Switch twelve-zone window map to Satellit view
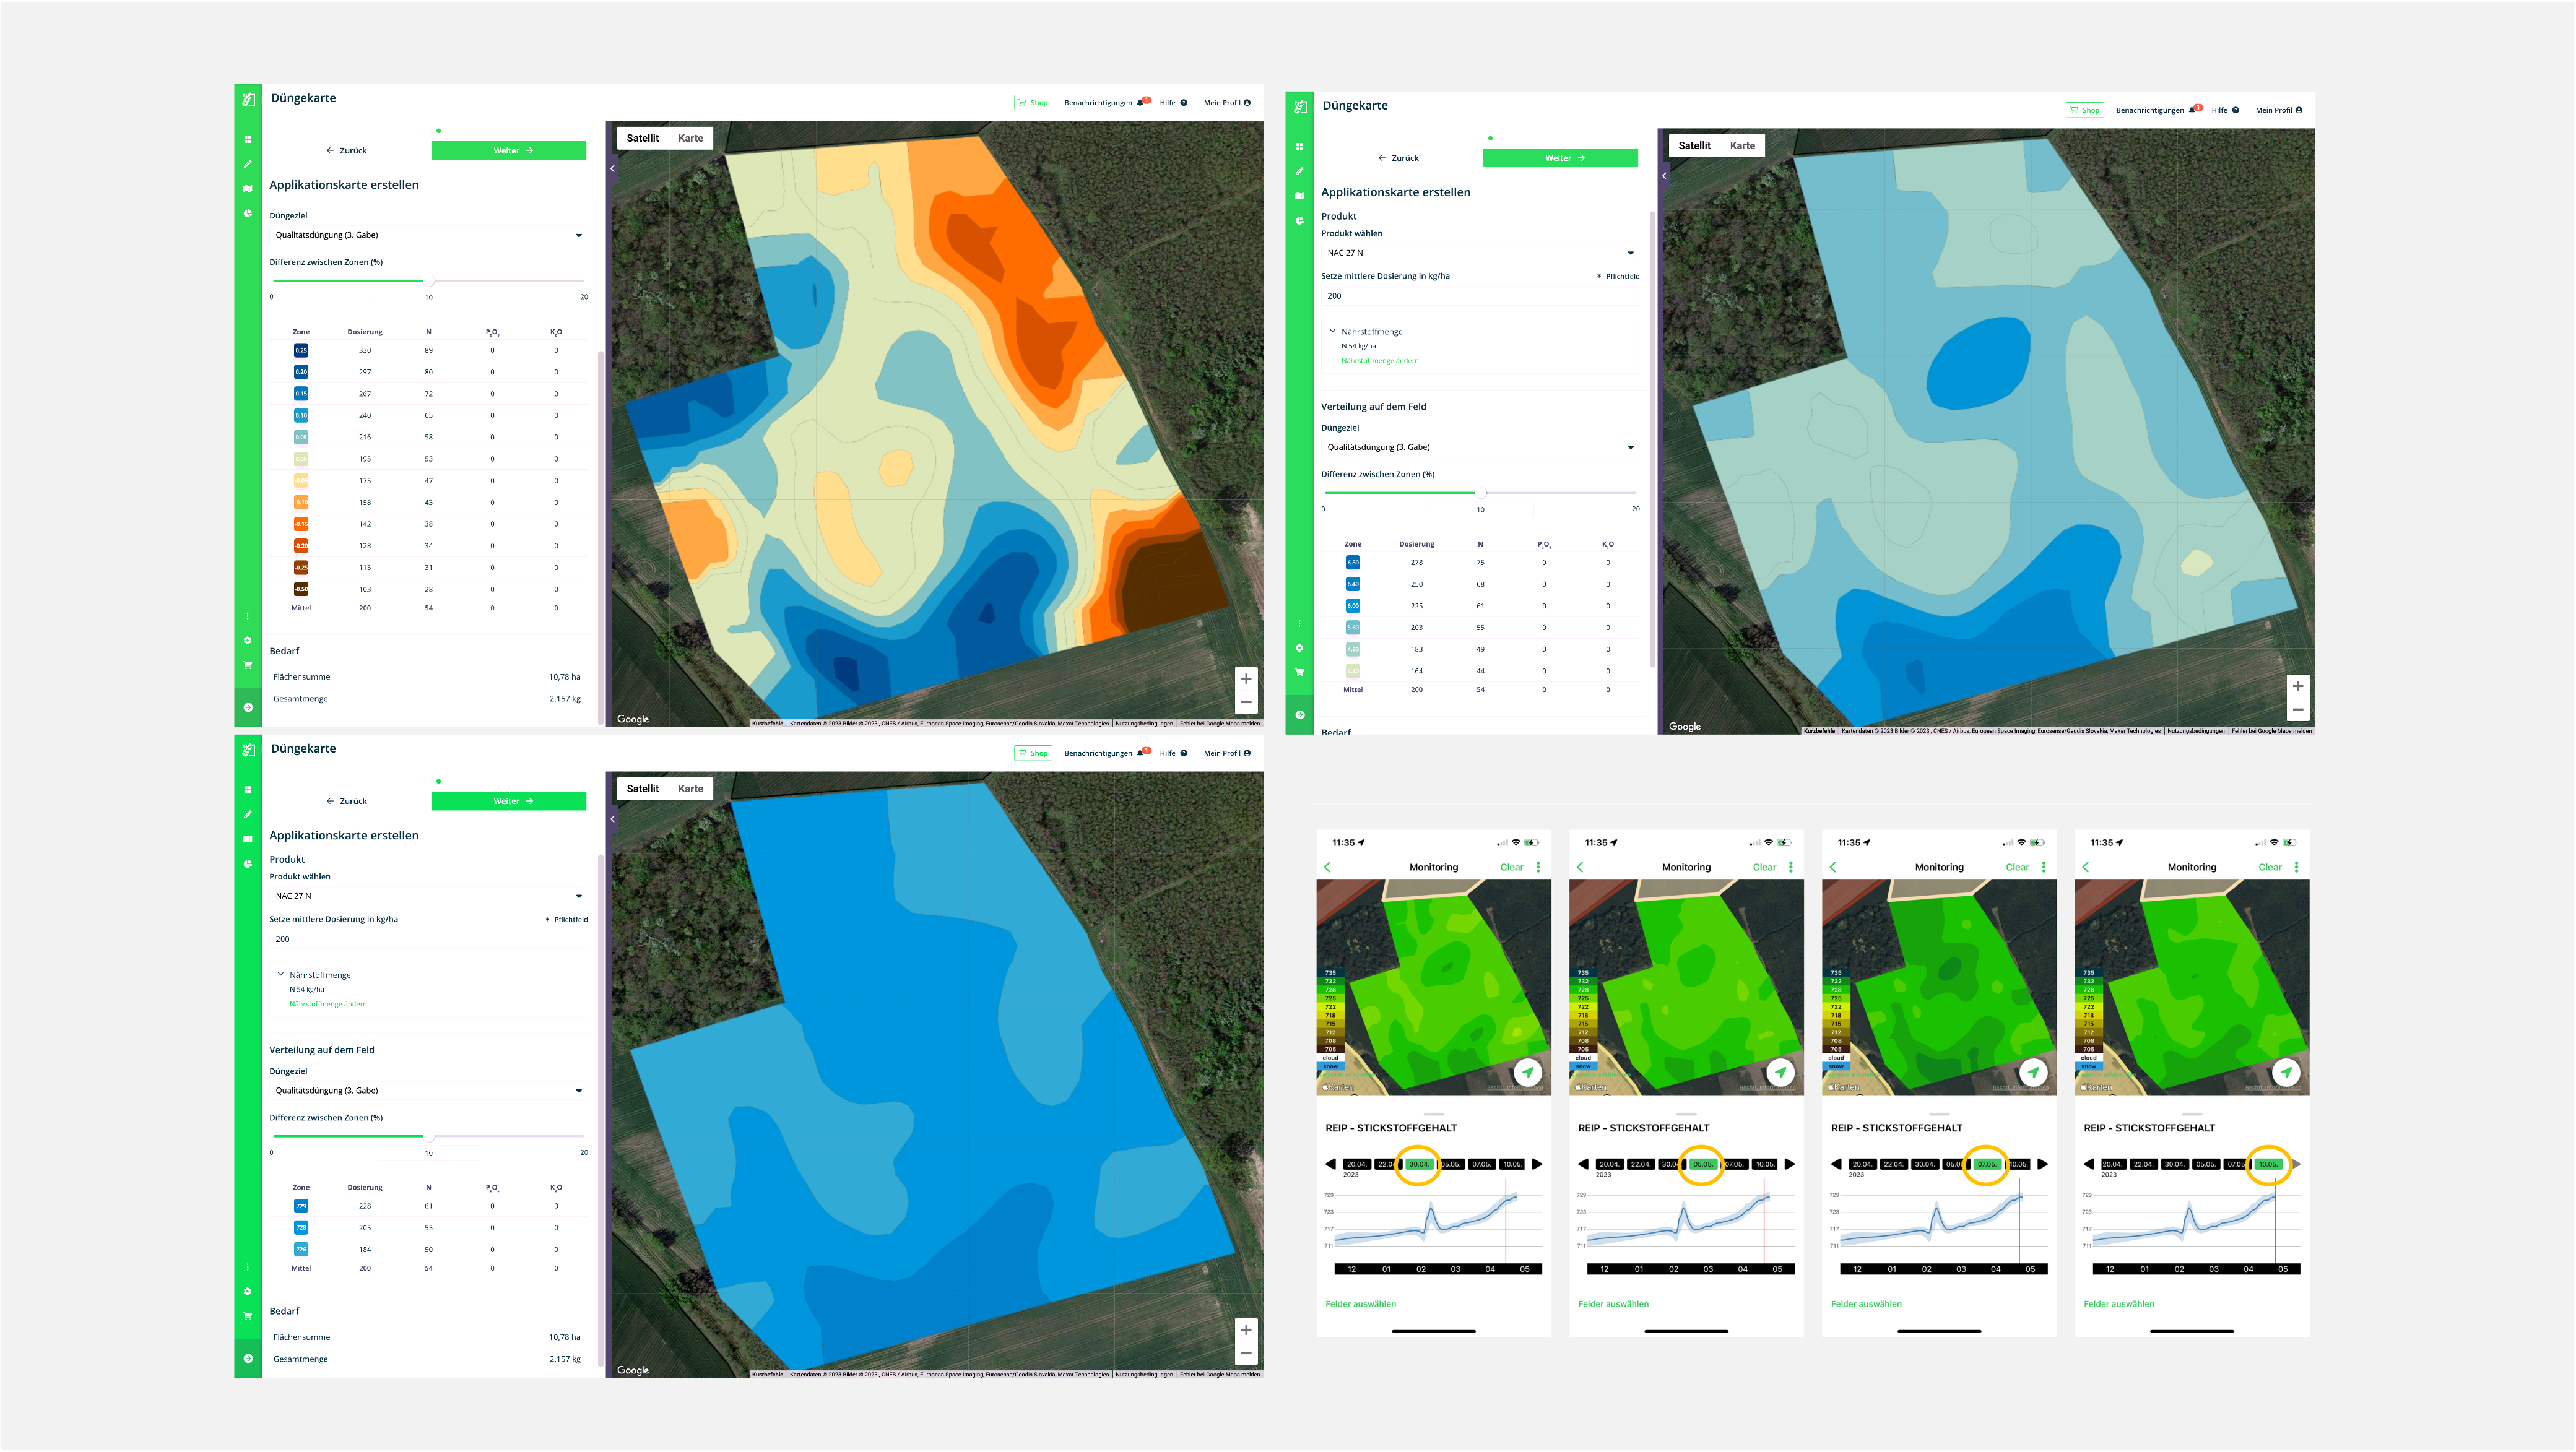This screenshot has height=1452, width=2576. click(642, 138)
